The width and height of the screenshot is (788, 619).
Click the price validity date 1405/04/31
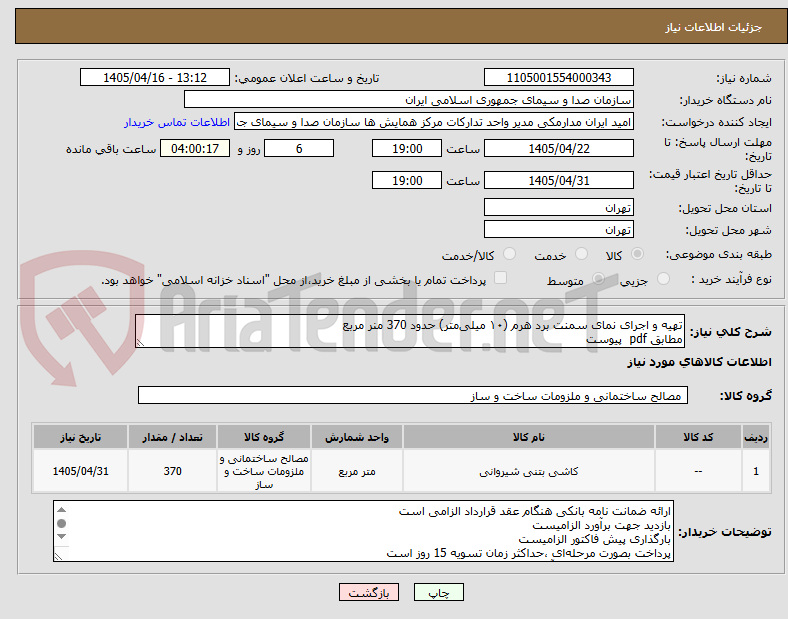coord(559,180)
